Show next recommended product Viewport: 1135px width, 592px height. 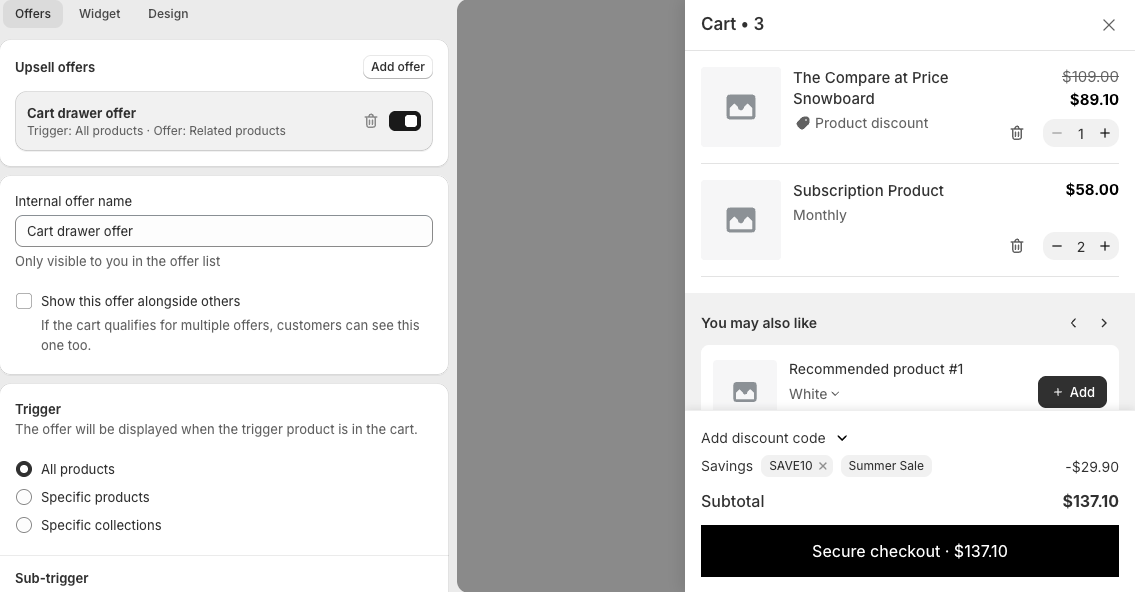coord(1104,323)
